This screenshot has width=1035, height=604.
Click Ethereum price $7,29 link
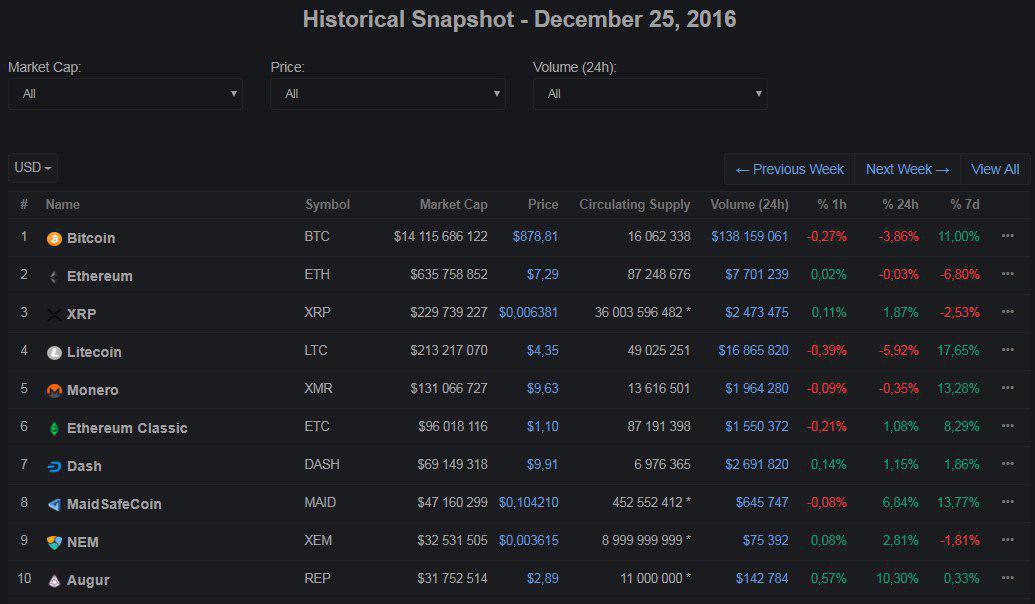point(543,275)
